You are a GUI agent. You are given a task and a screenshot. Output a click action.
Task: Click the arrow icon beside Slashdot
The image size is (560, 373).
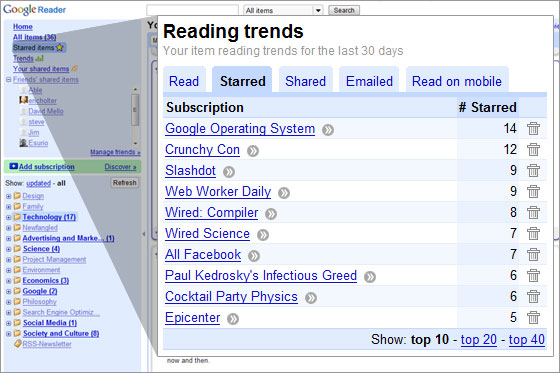(229, 172)
